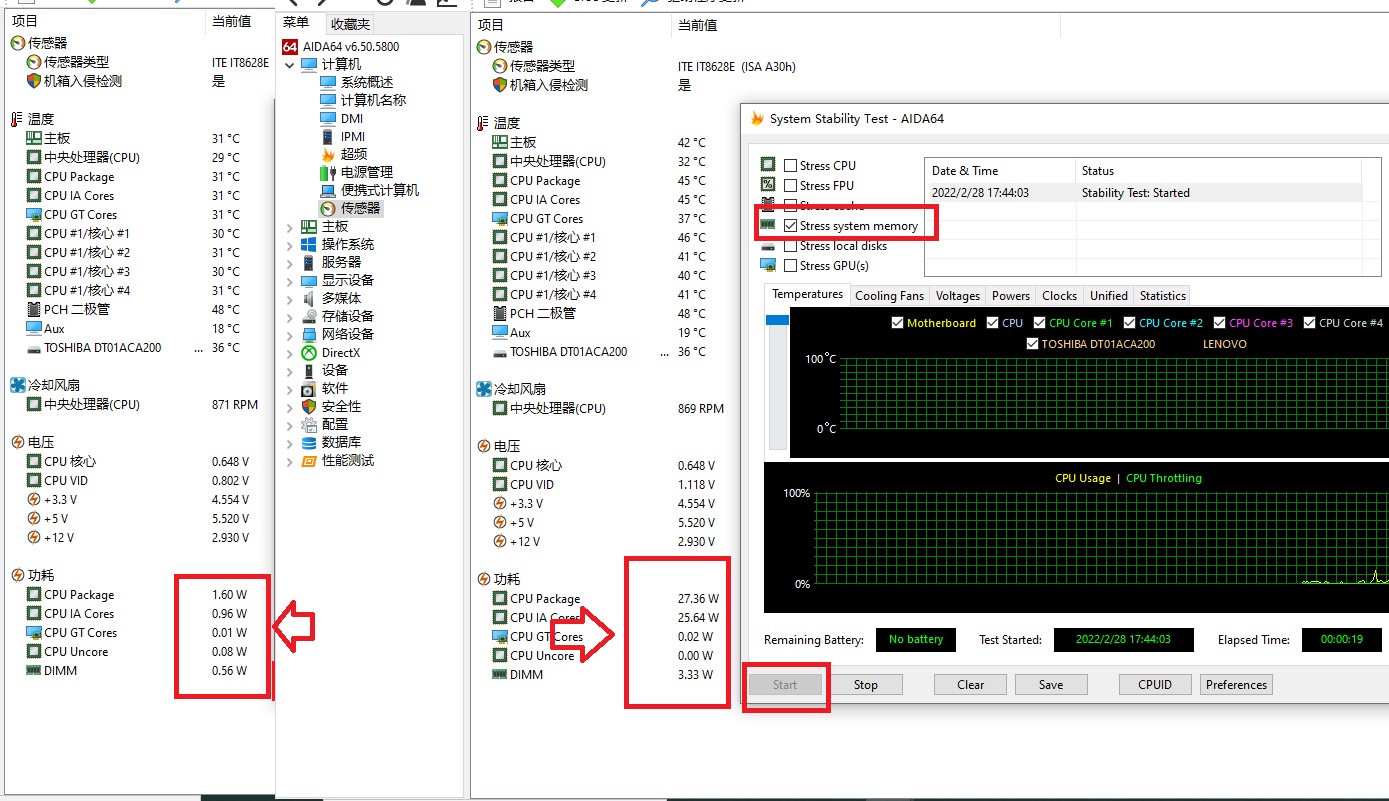The image size is (1389, 801).
Task: Click the DirectX icon in the tree
Action: (x=309, y=353)
